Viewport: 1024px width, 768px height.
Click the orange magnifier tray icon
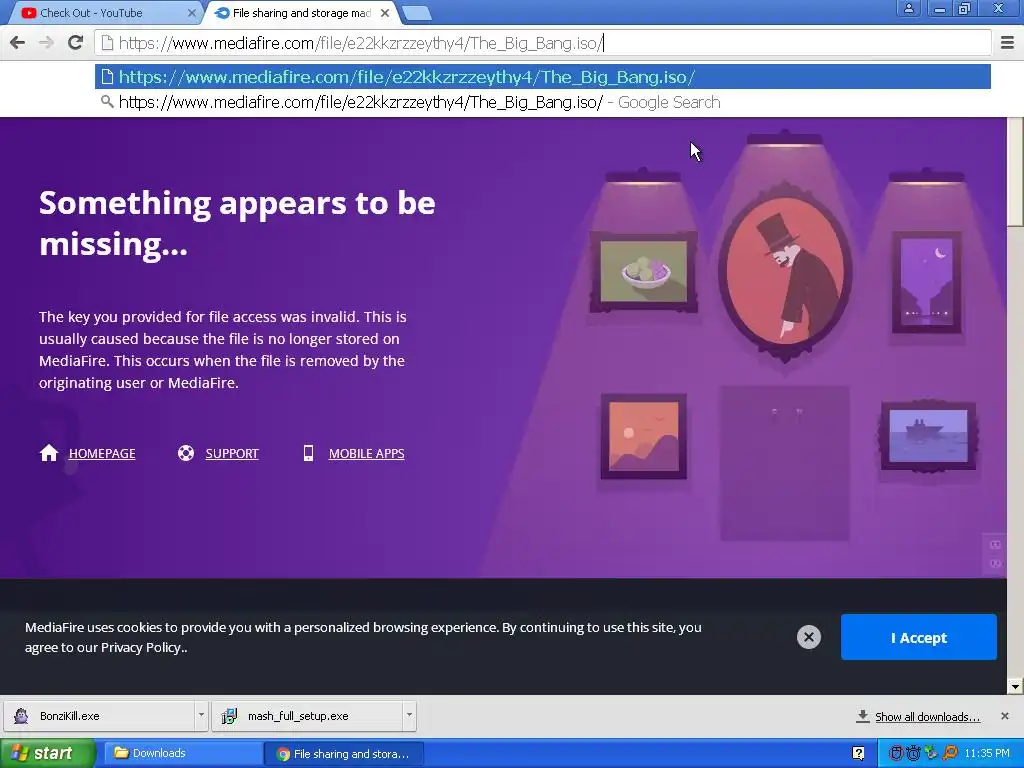[950, 753]
